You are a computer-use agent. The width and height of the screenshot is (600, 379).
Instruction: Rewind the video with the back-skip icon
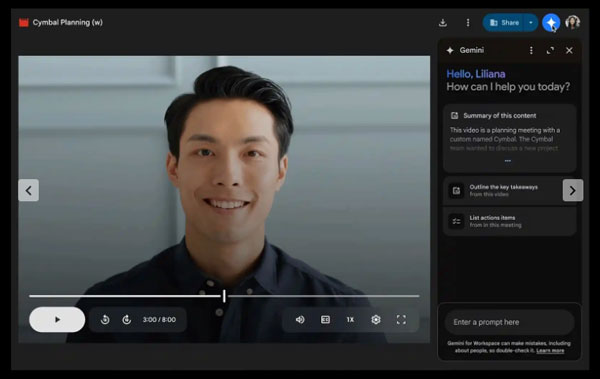(105, 320)
